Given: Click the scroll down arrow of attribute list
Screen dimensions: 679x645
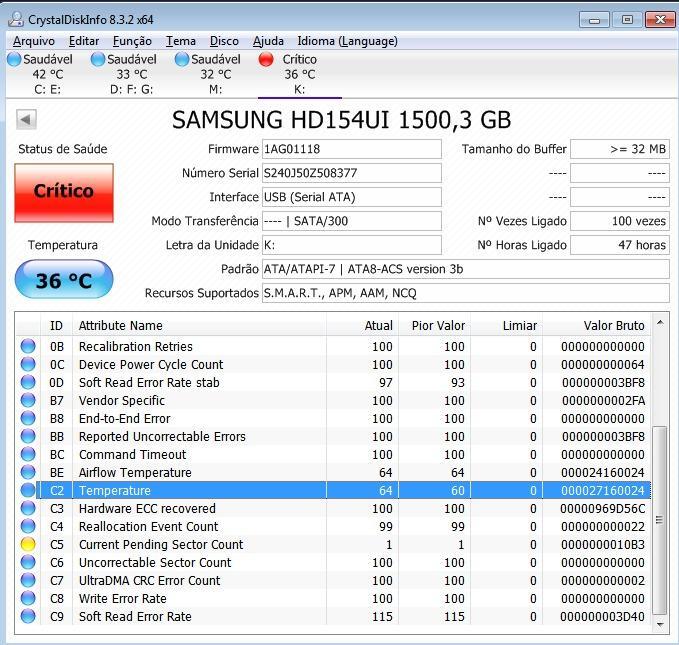Looking at the screenshot, I should point(660,624).
